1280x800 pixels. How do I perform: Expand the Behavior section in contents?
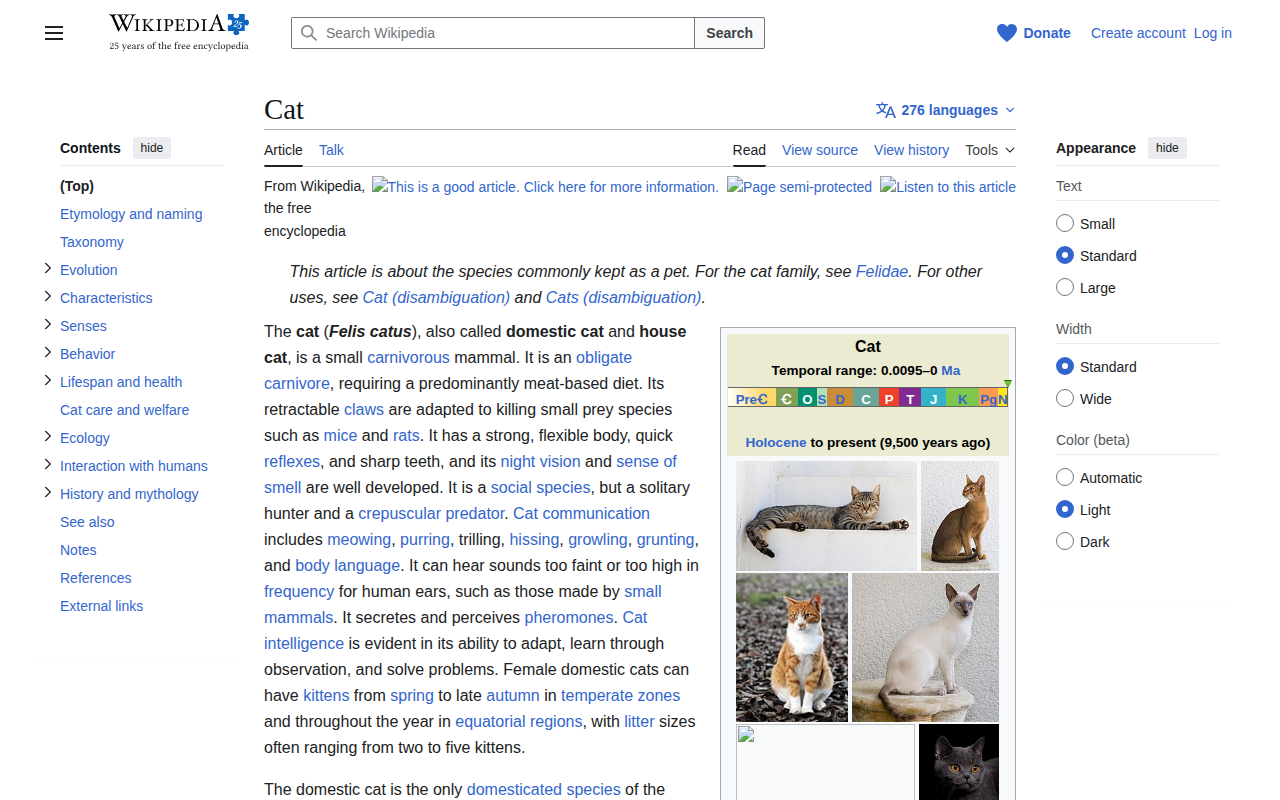click(47, 353)
